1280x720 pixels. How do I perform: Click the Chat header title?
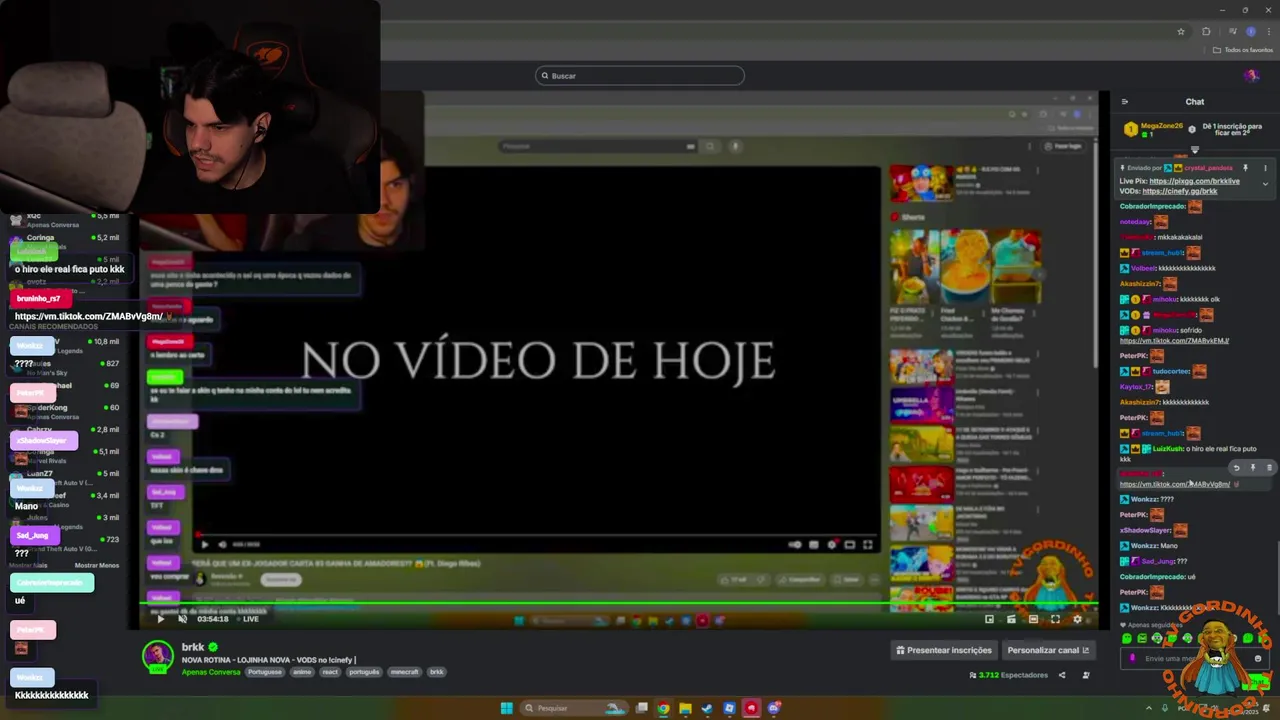pyautogui.click(x=1195, y=102)
